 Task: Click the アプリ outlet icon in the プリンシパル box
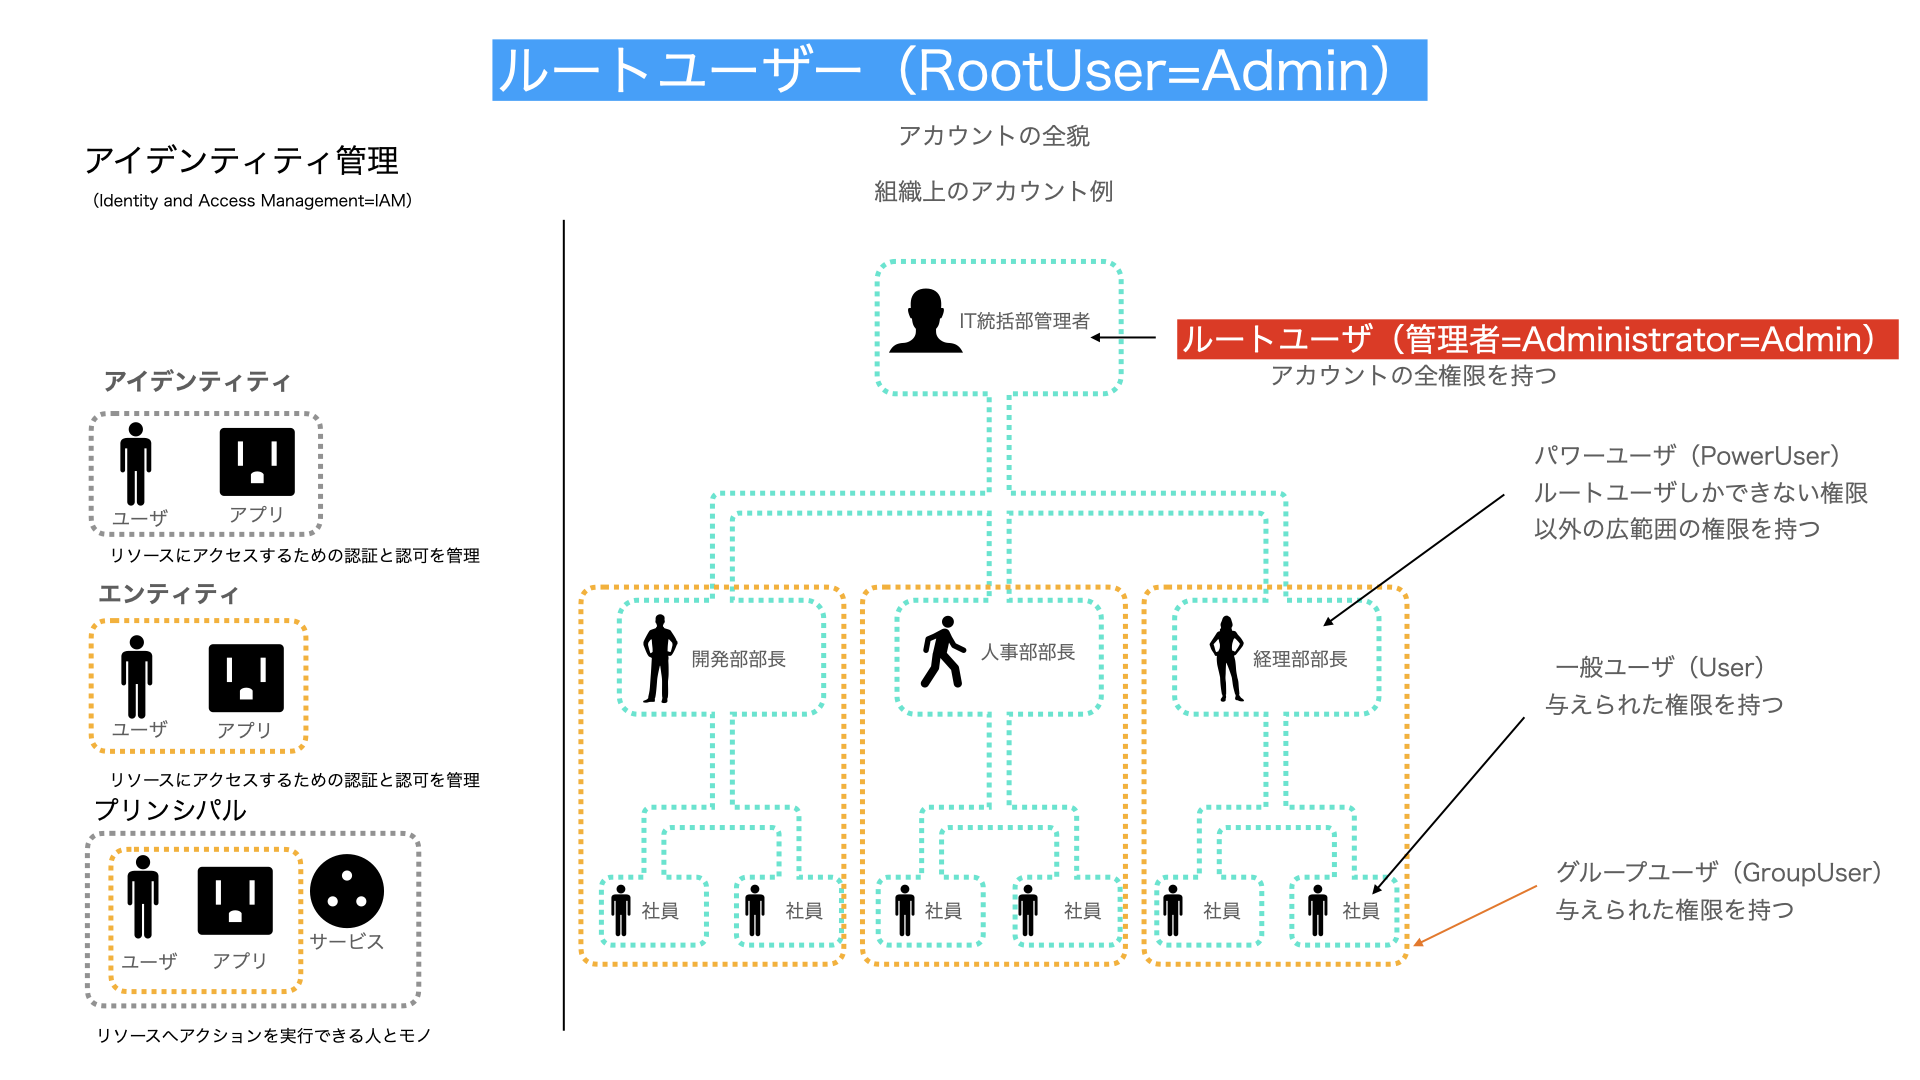pos(235,901)
